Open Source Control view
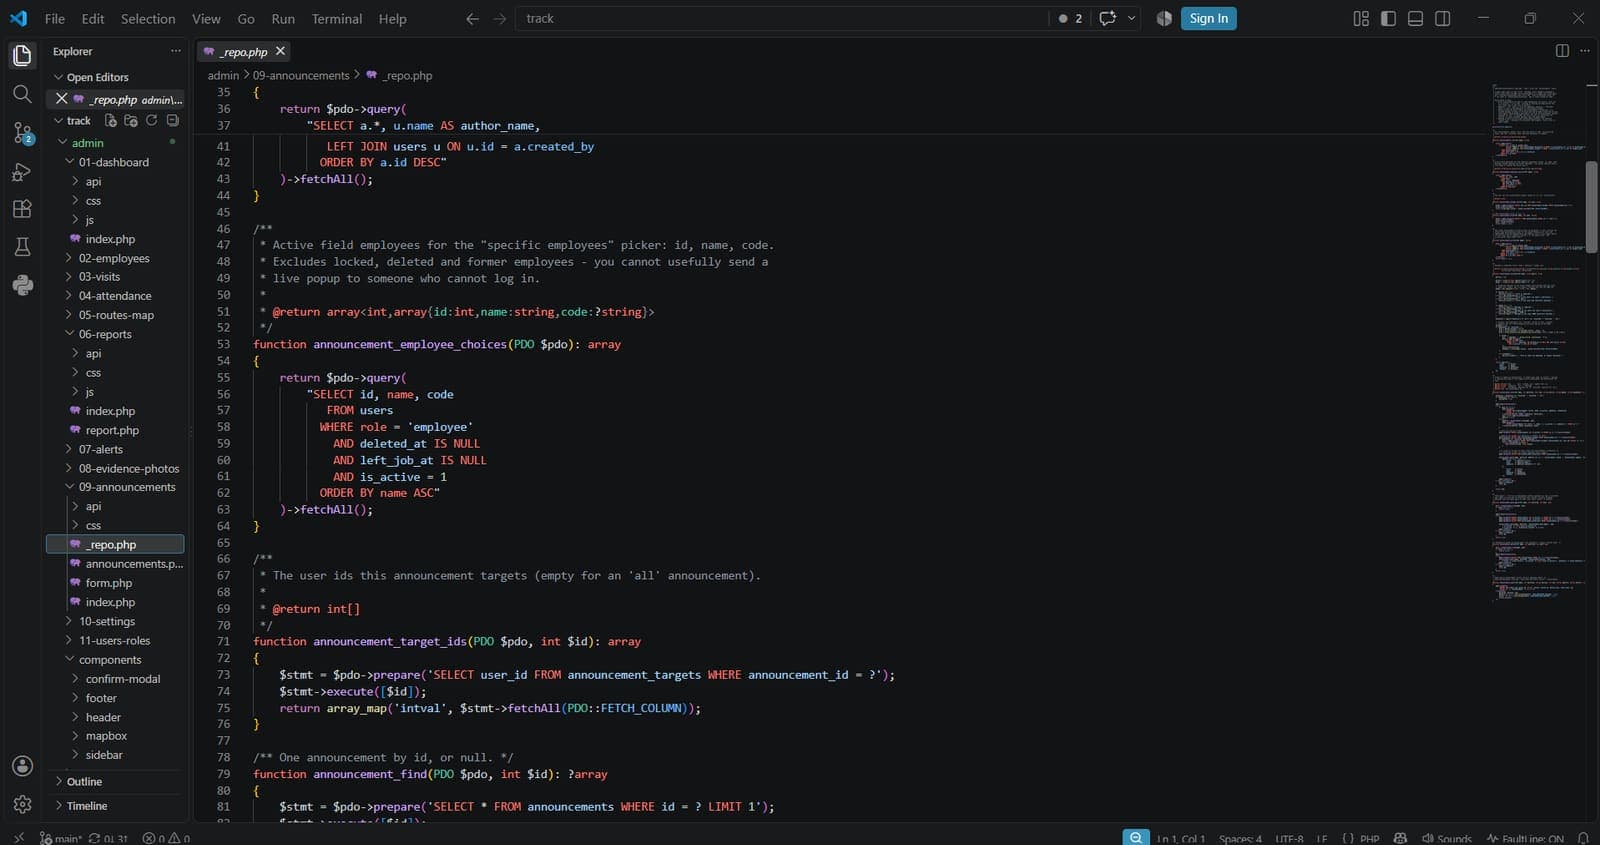Image resolution: width=1600 pixels, height=845 pixels. (x=22, y=133)
